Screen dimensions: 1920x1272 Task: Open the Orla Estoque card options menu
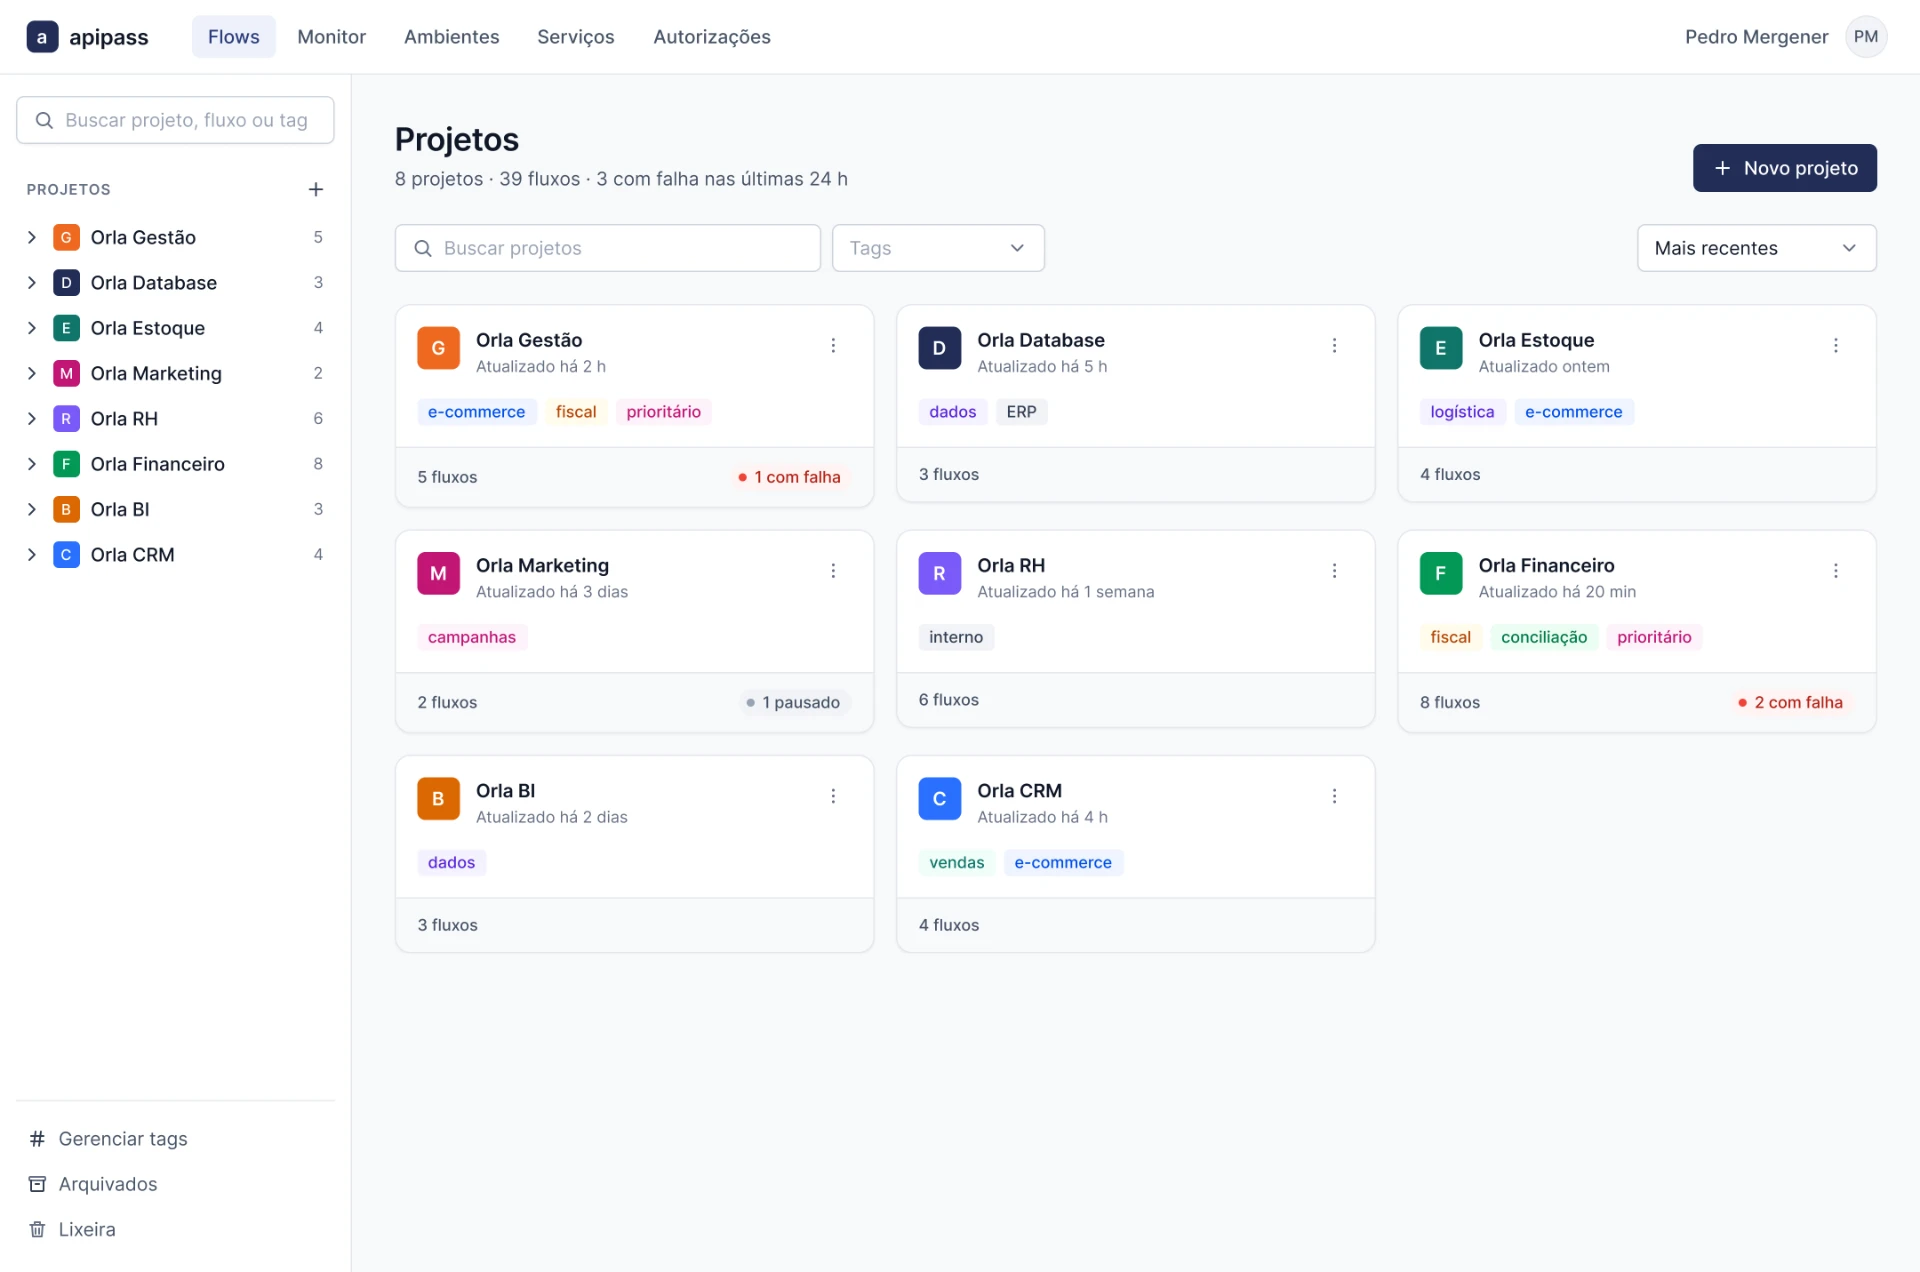click(1835, 345)
